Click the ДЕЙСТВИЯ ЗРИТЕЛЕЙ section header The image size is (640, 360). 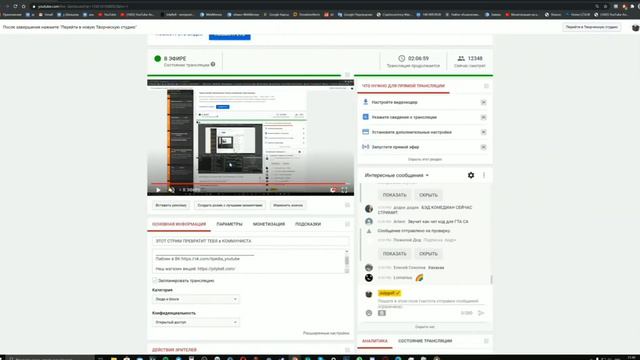click(x=174, y=350)
